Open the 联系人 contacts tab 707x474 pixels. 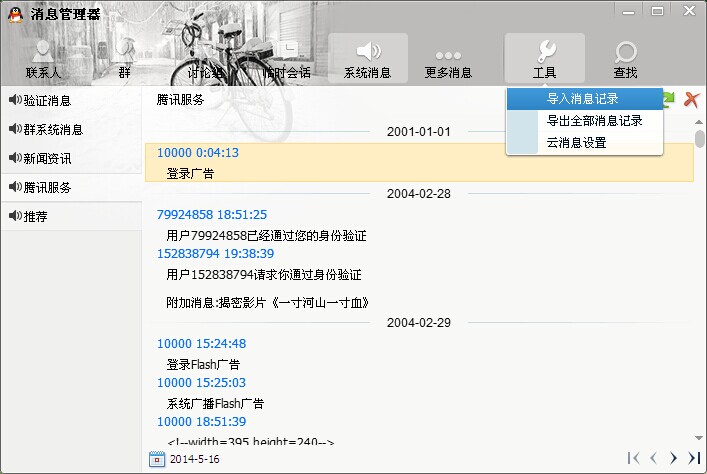(x=43, y=59)
